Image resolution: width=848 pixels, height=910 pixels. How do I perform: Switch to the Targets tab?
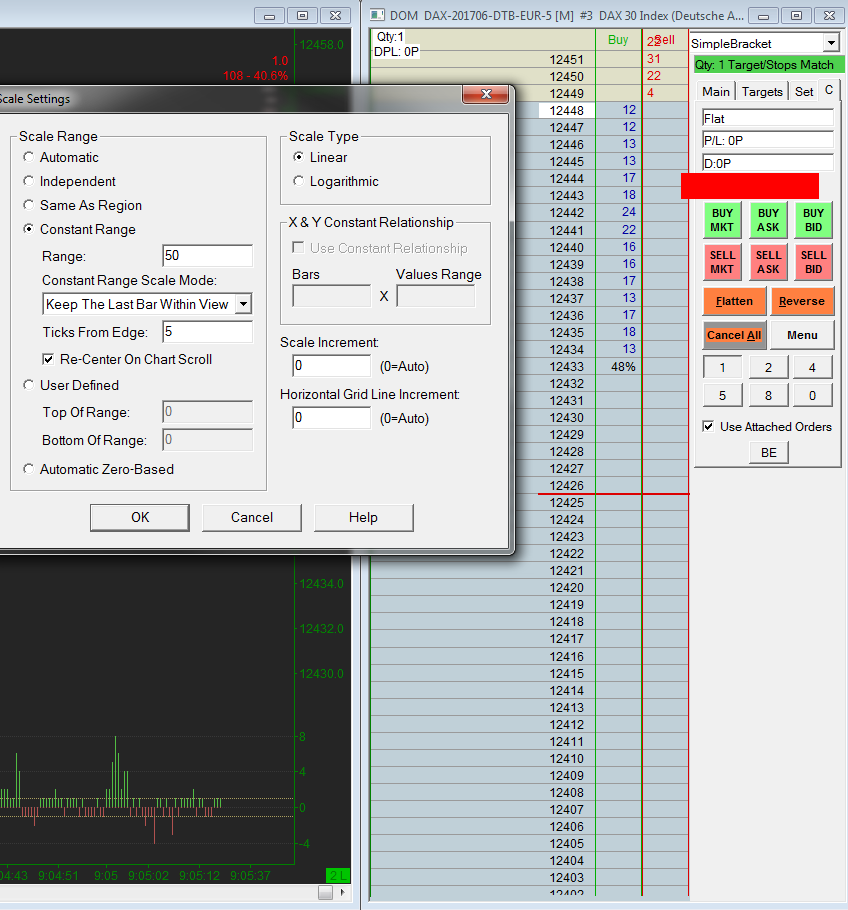point(762,91)
